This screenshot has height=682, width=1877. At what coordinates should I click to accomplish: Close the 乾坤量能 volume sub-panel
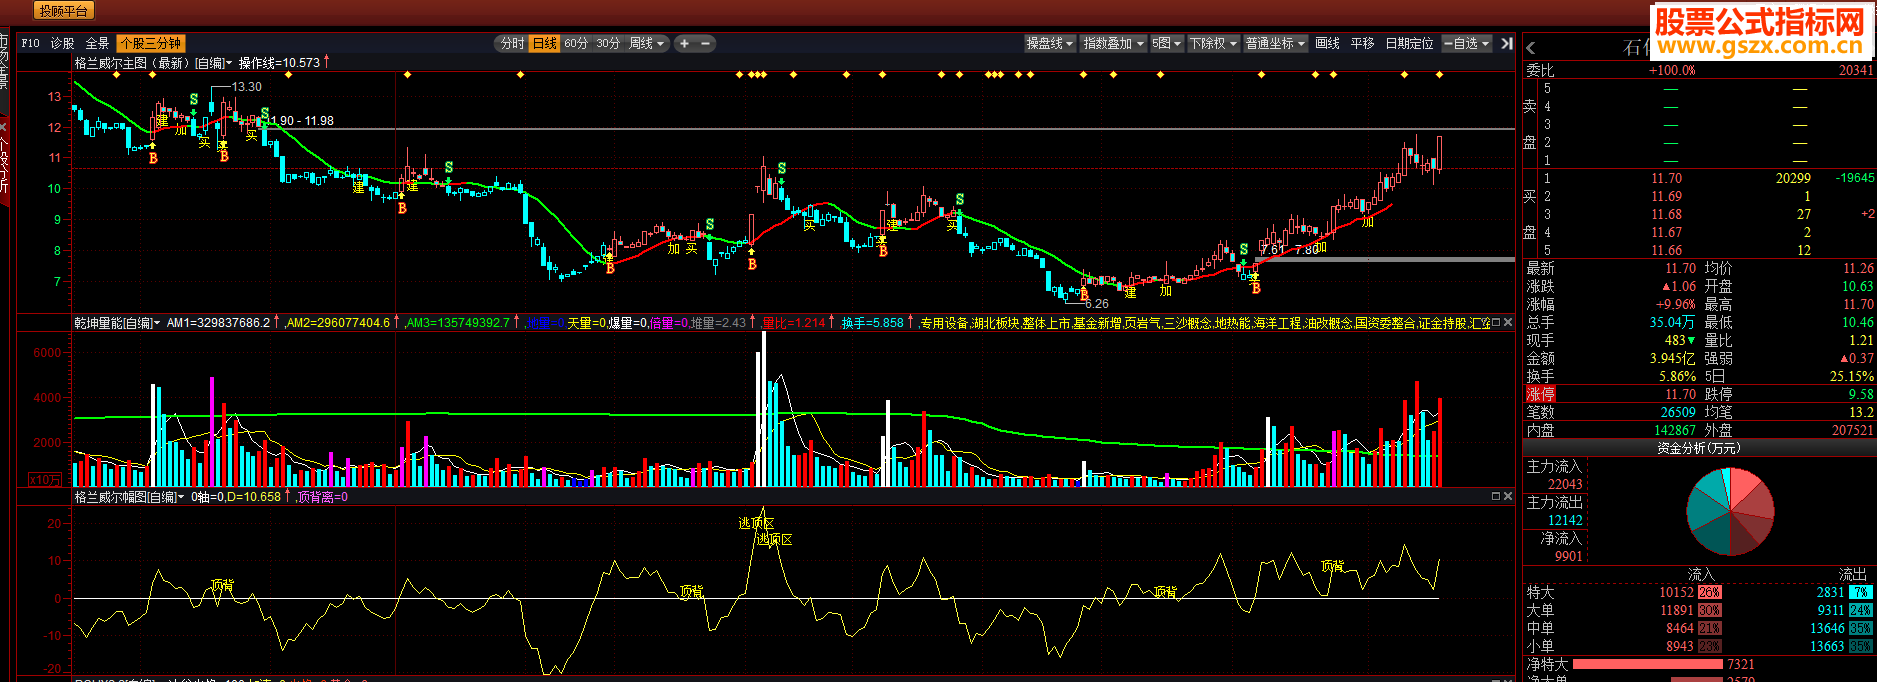(x=1508, y=322)
